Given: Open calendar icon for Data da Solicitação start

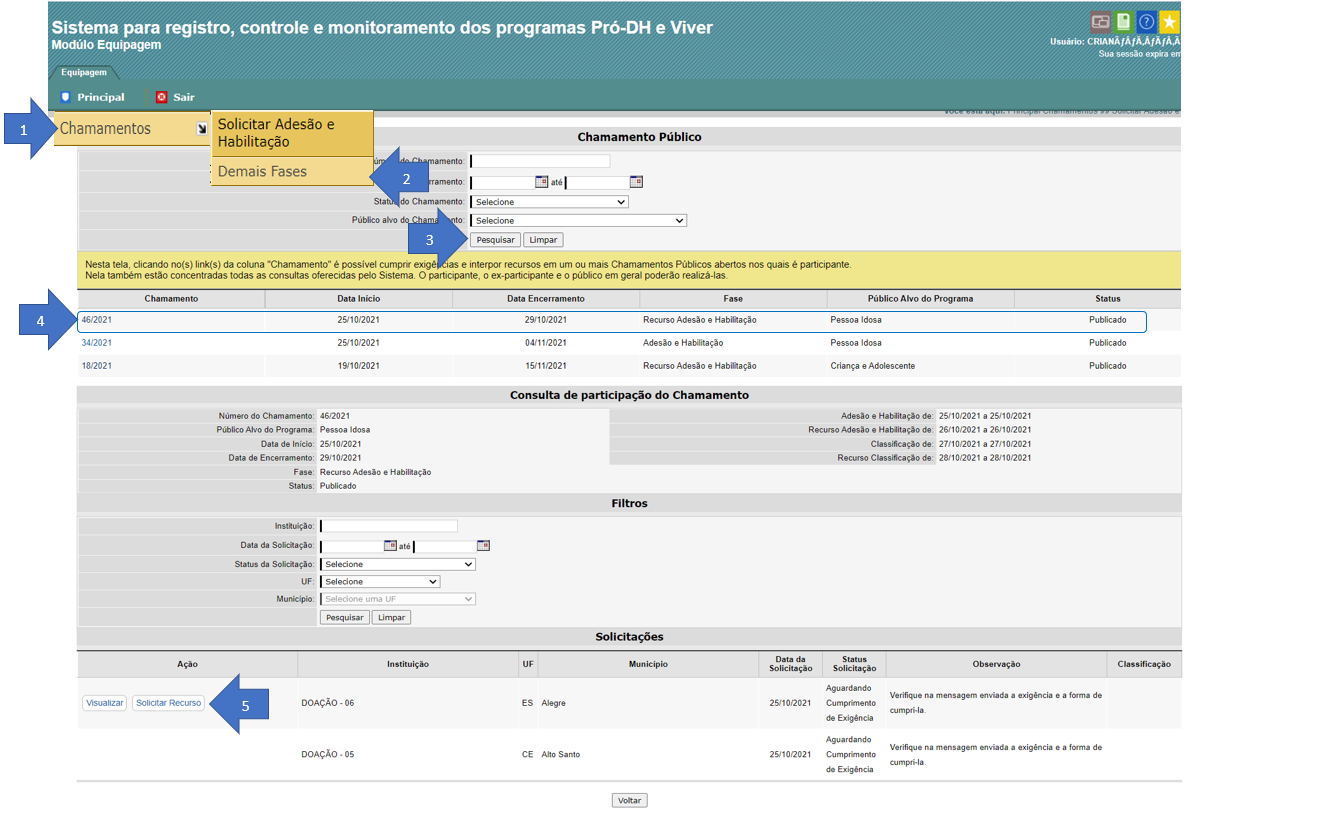Looking at the screenshot, I should point(390,546).
